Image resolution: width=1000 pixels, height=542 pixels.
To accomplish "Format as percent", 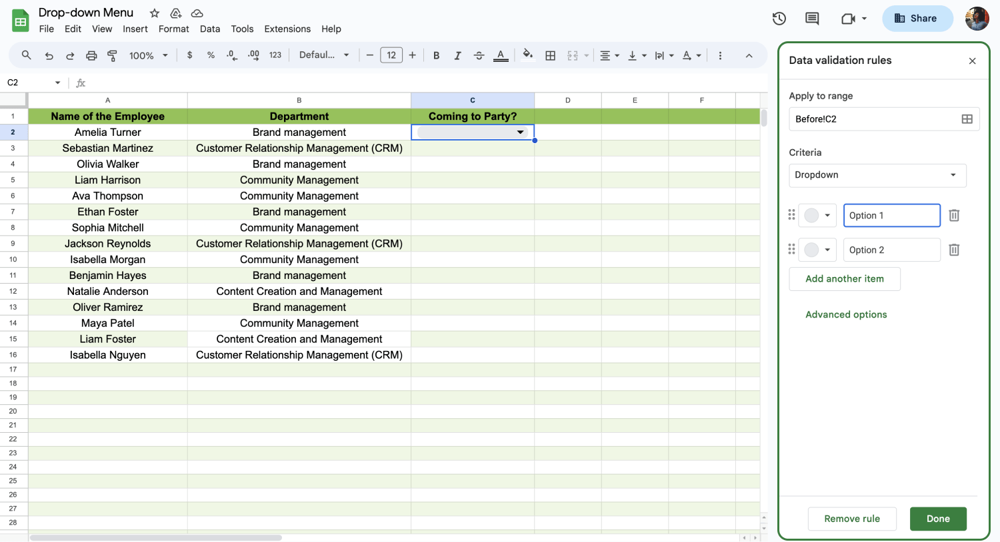I will [210, 55].
